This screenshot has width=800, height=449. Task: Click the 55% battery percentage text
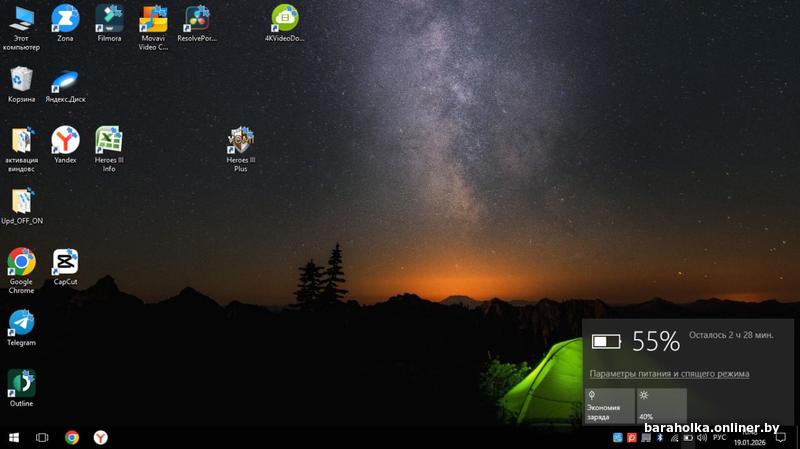(x=656, y=341)
